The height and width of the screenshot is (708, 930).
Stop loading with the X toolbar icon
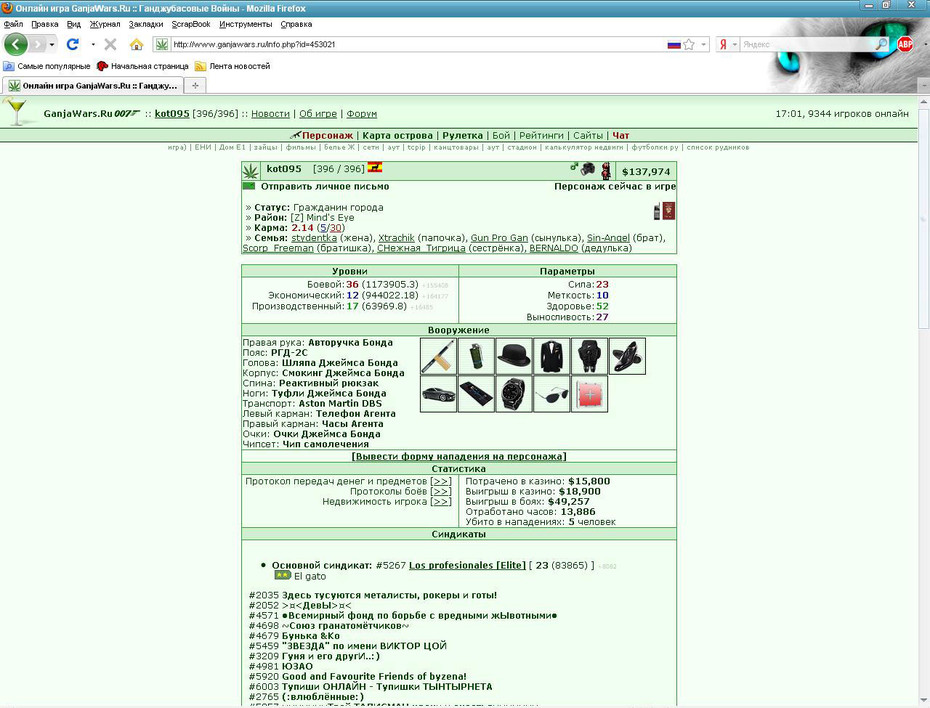click(x=110, y=44)
